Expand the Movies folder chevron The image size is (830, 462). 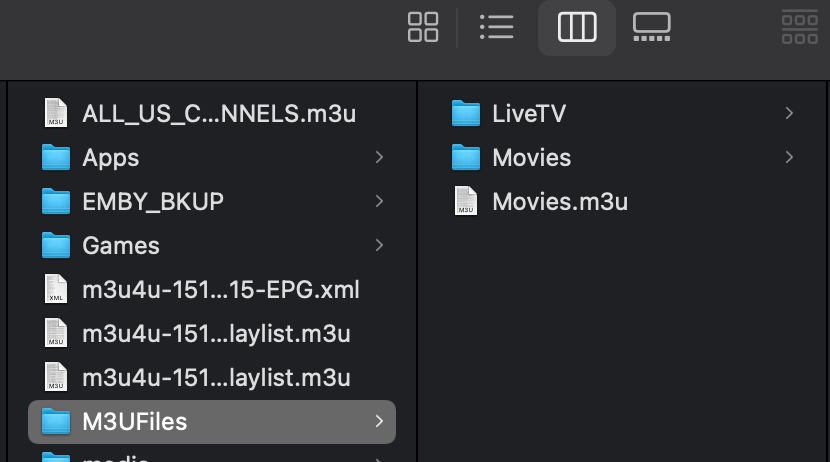[x=789, y=157]
